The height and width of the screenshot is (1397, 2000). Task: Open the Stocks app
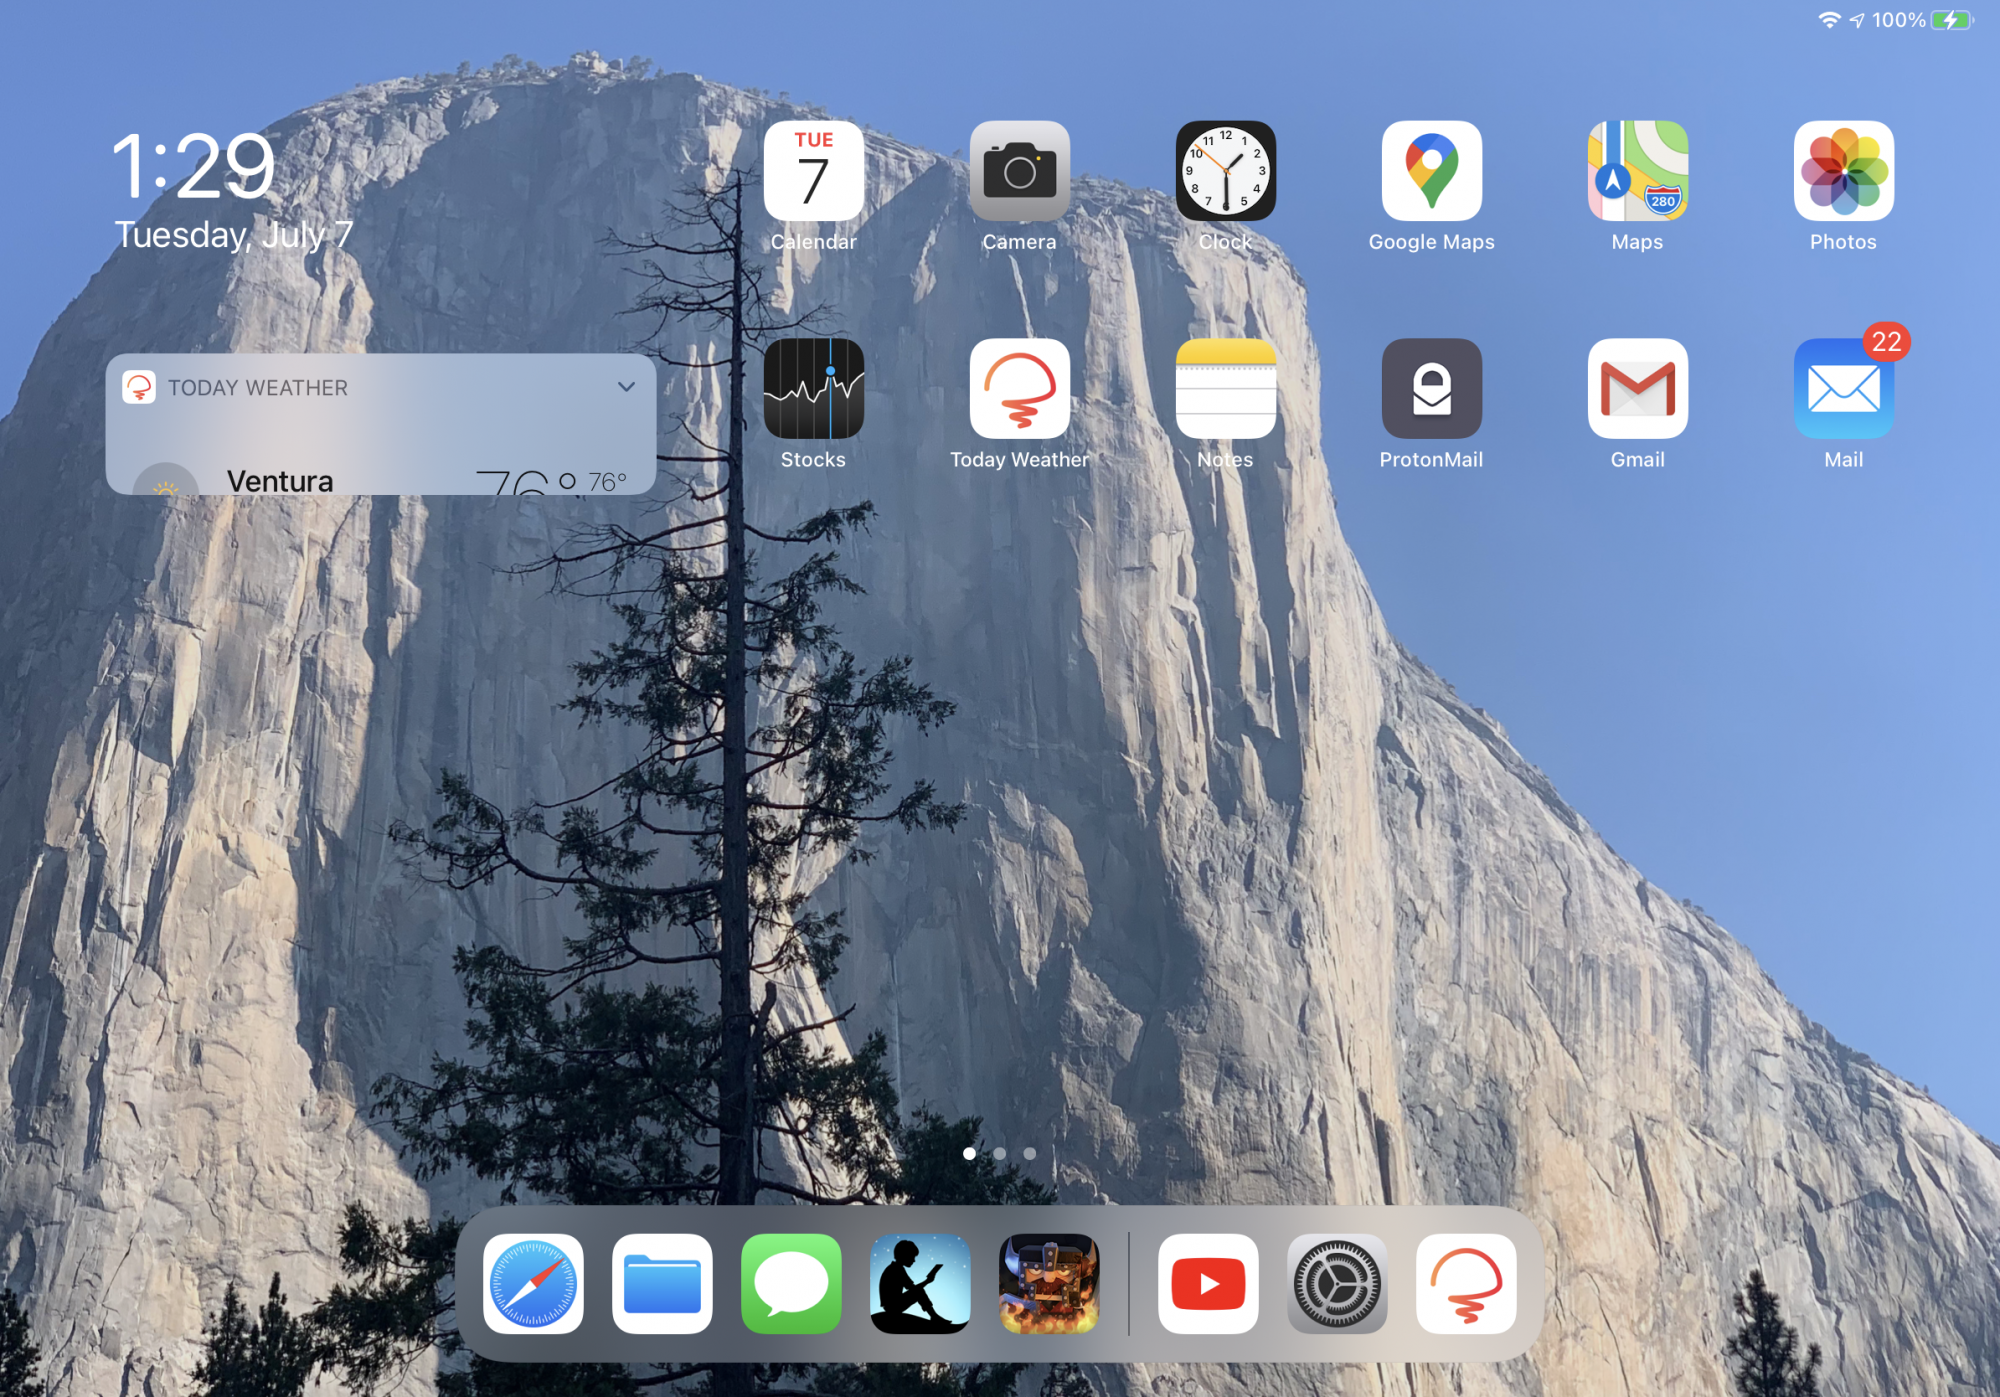(x=813, y=388)
